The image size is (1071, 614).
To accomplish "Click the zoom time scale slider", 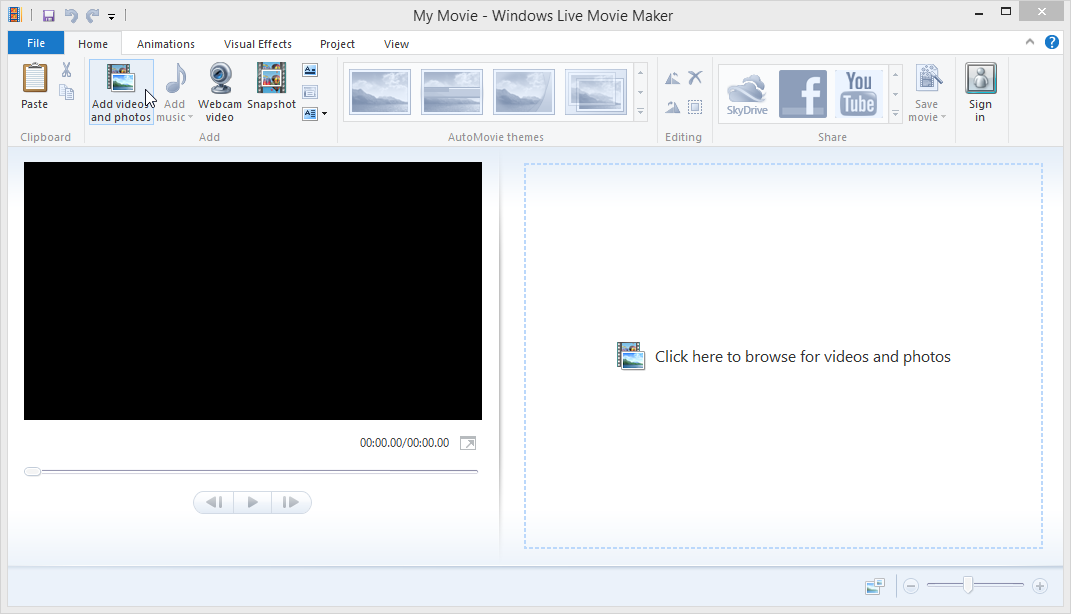I will 968,585.
